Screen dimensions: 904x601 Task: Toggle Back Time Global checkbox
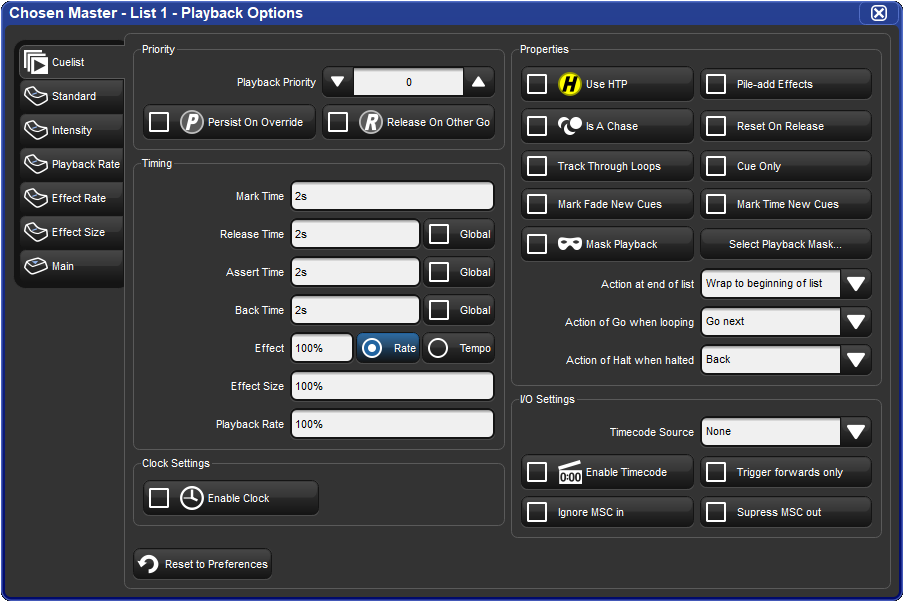pos(439,310)
